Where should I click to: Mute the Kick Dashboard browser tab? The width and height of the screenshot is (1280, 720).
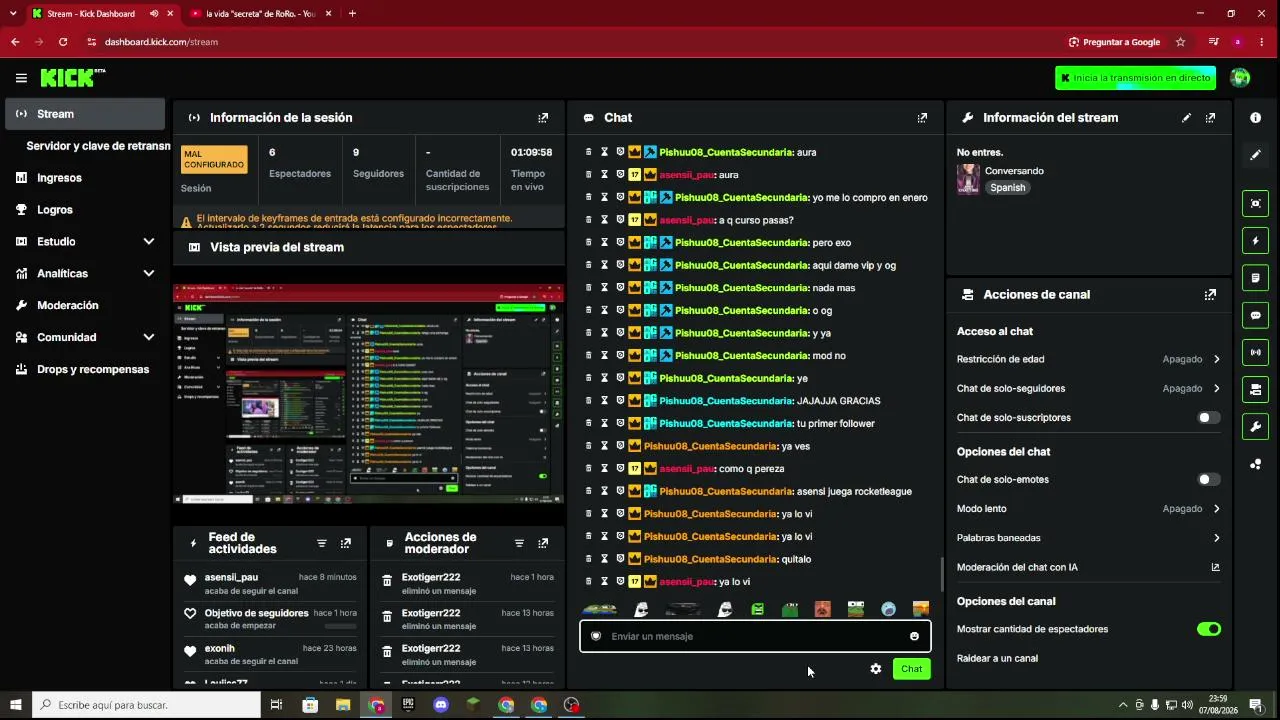click(x=154, y=14)
